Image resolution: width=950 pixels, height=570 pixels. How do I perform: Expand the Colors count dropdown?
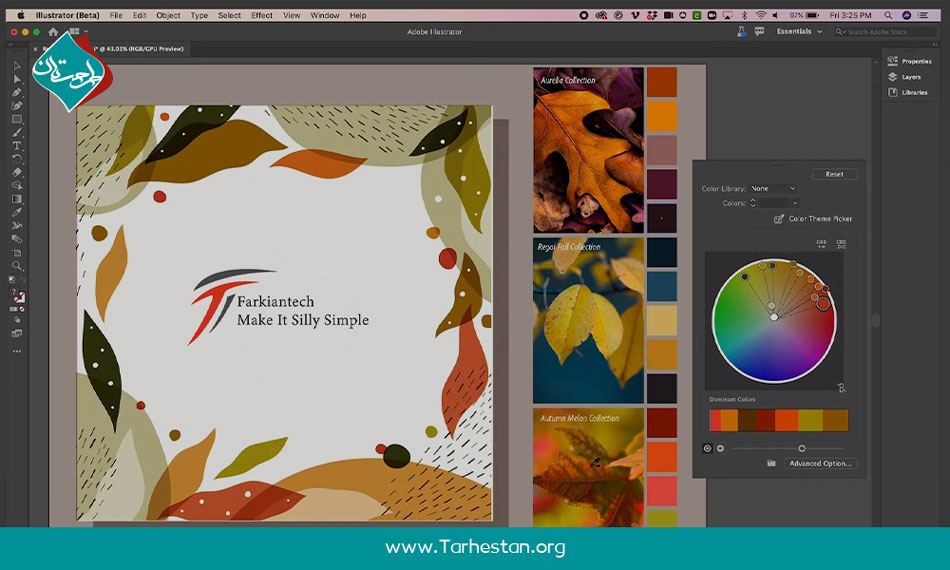pyautogui.click(x=778, y=203)
